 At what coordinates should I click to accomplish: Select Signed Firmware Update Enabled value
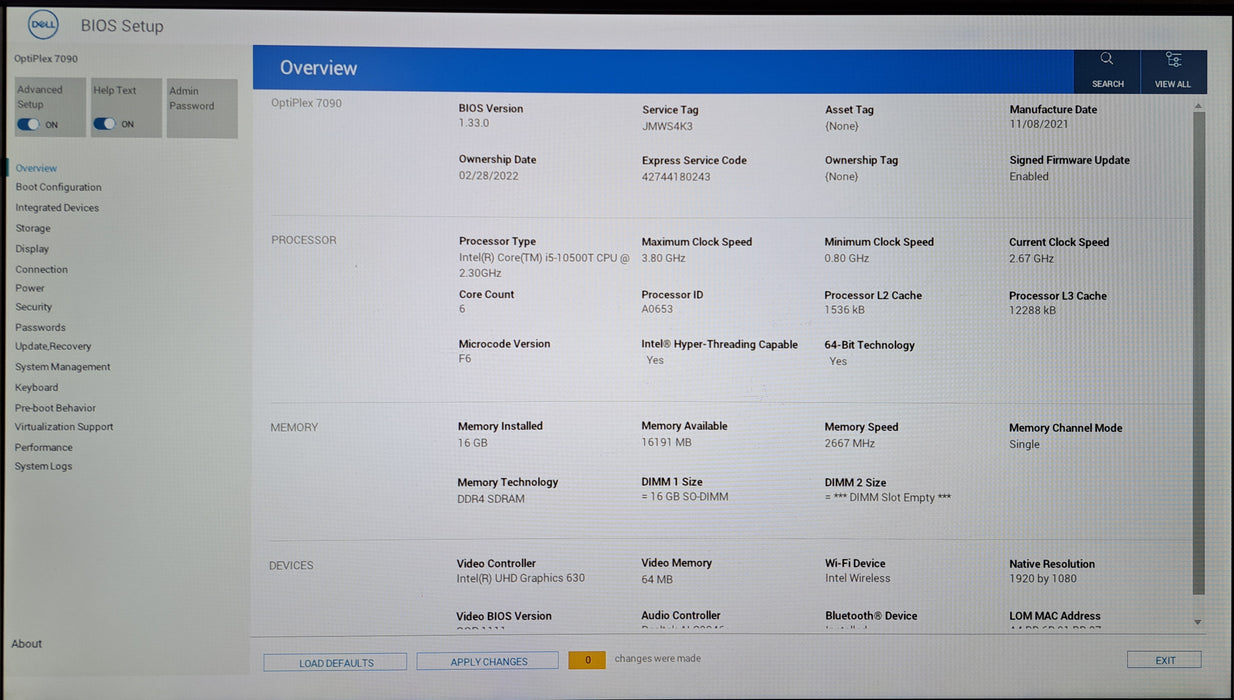tap(1029, 176)
